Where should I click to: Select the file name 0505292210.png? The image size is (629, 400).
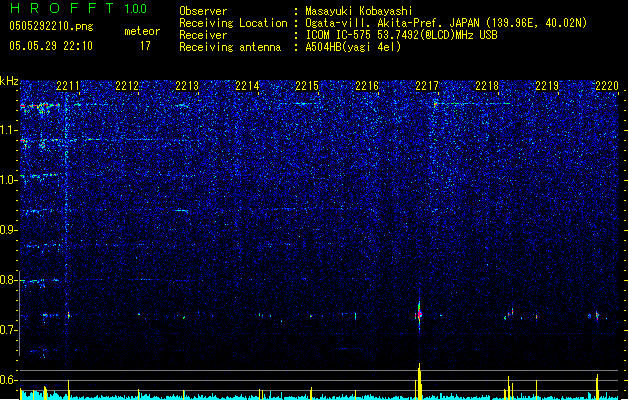51,26
